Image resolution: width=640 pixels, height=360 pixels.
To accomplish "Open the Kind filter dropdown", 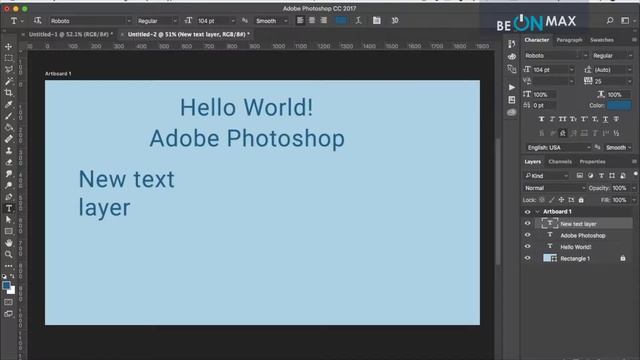I will point(547,176).
